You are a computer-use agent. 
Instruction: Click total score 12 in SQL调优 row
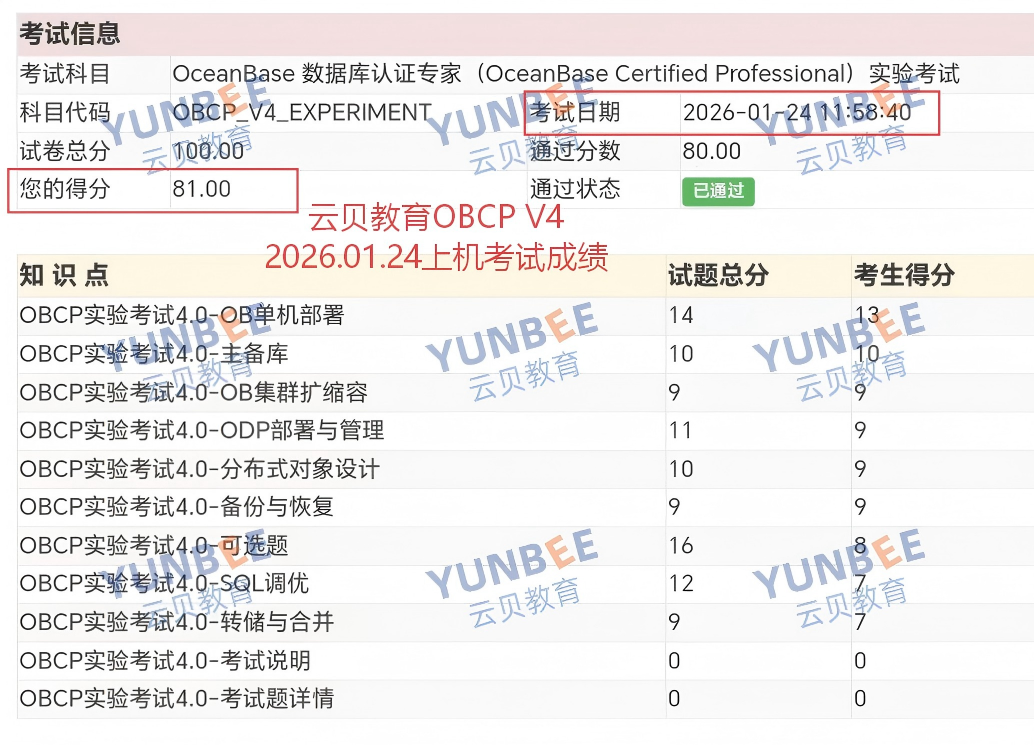click(681, 584)
